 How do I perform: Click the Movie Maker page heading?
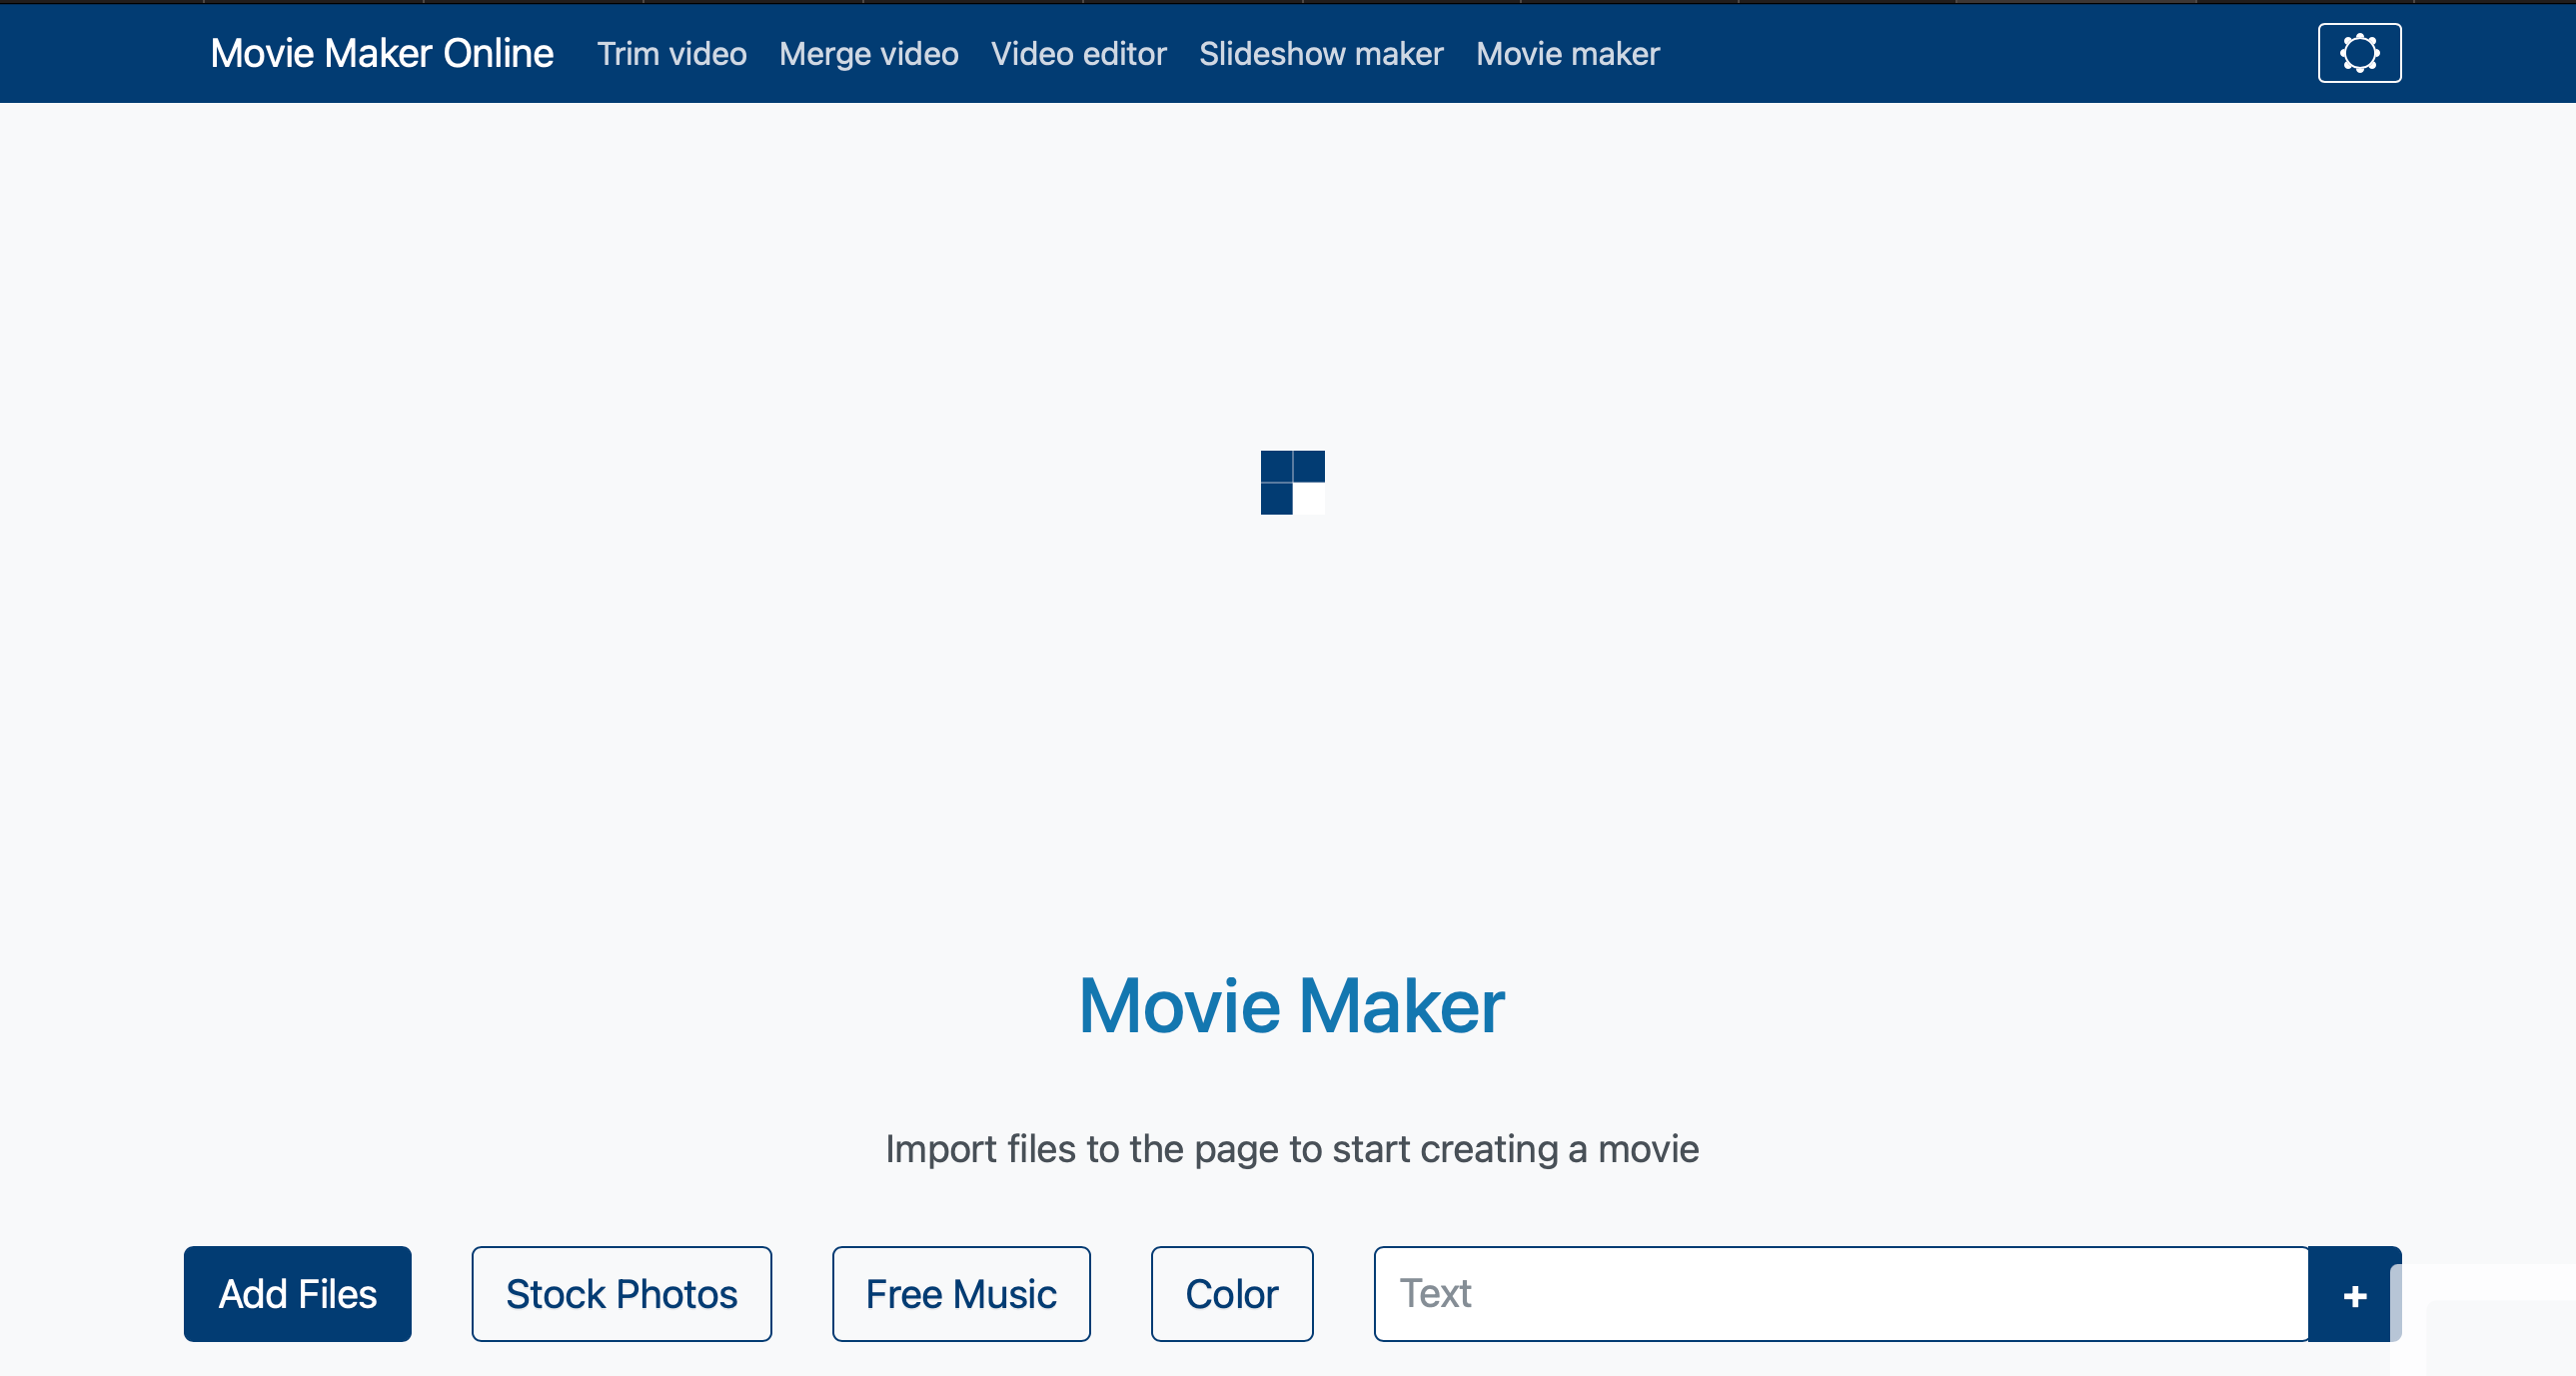1291,1007
